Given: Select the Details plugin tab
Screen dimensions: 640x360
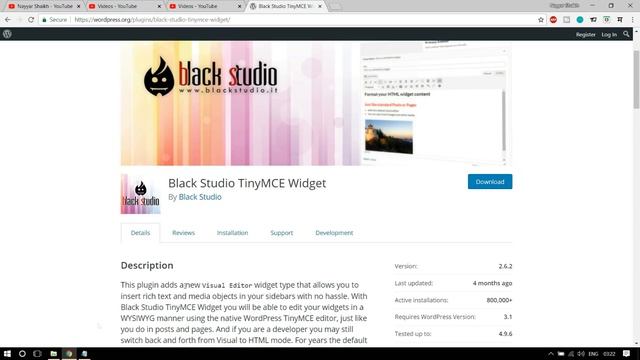Looking at the screenshot, I should 140,233.
